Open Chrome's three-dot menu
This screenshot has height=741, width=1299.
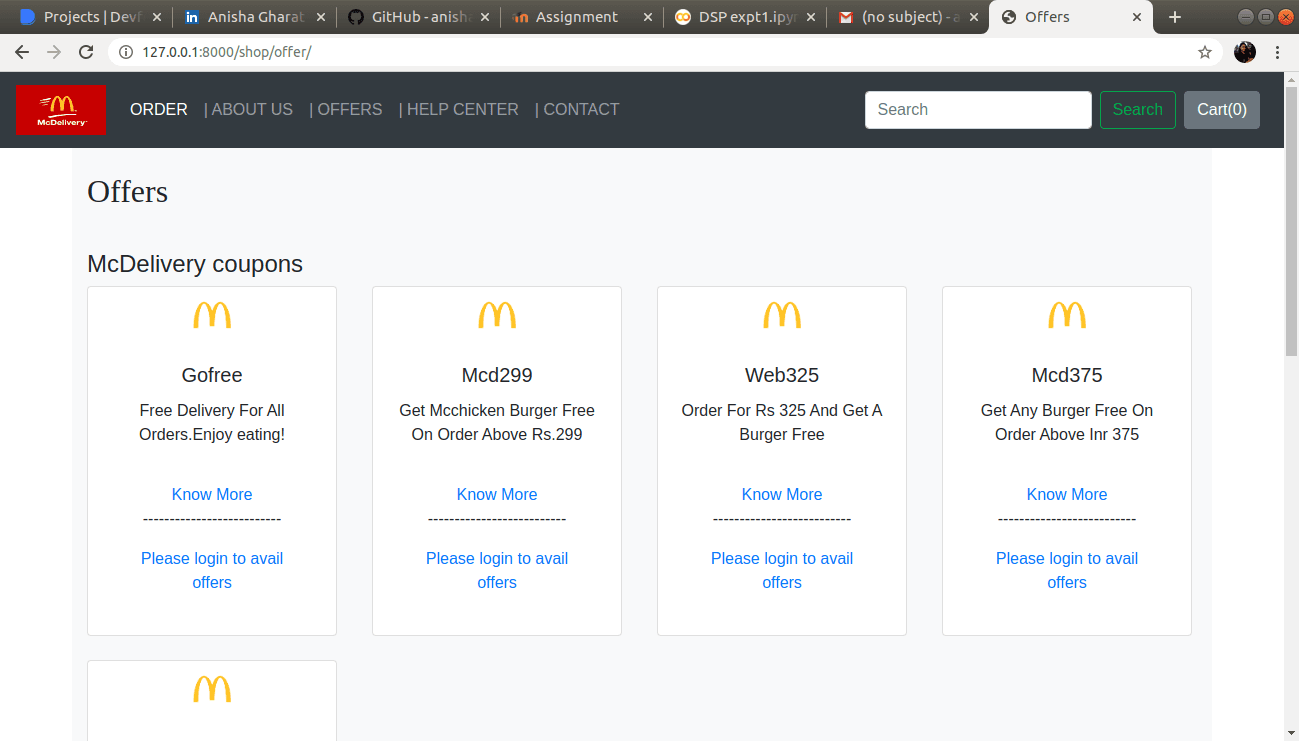(1278, 52)
